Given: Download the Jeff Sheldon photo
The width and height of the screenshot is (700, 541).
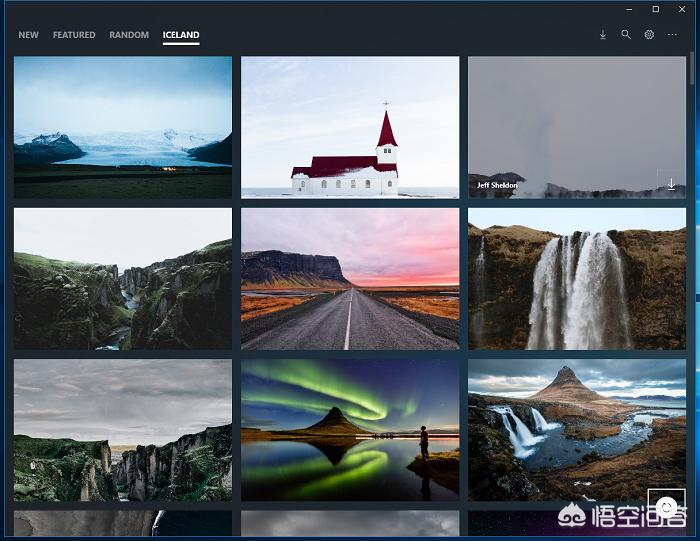Looking at the screenshot, I should click(671, 185).
